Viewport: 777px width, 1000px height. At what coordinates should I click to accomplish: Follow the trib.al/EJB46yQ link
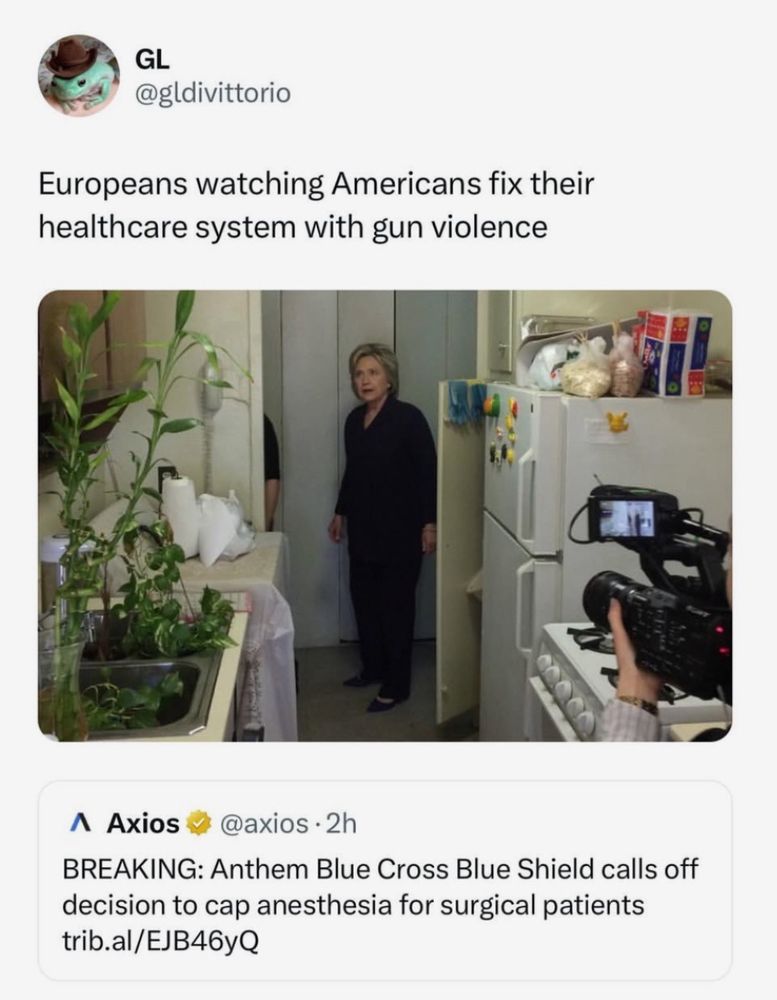(x=160, y=941)
